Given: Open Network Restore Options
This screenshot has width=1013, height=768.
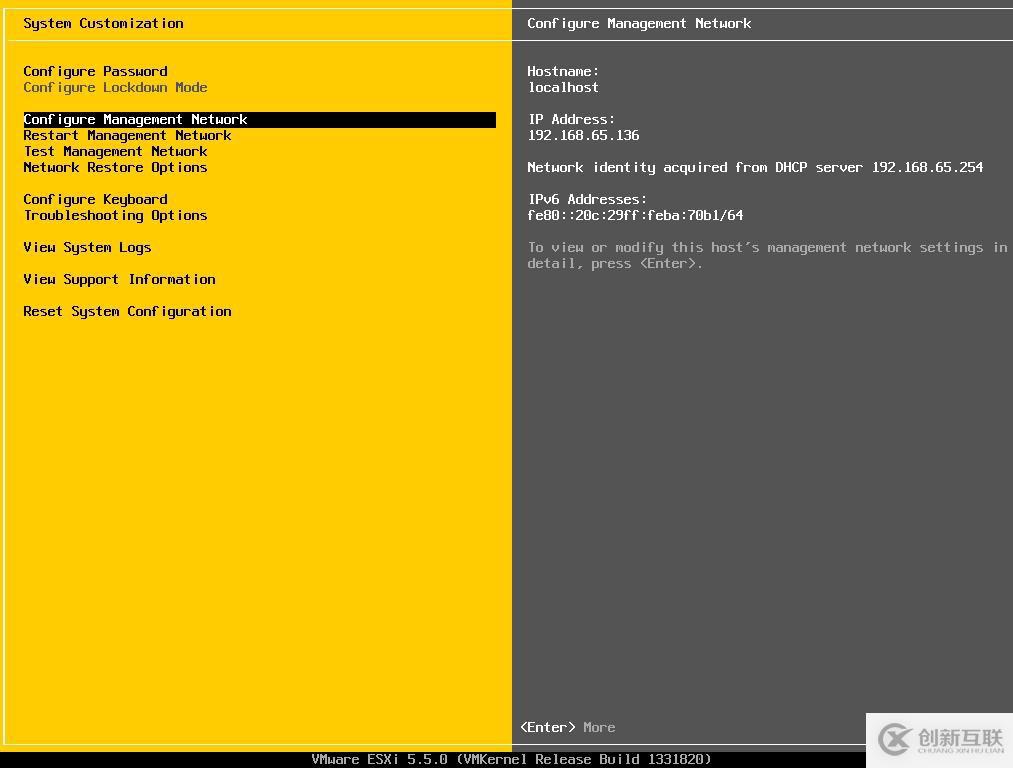Looking at the screenshot, I should pos(115,167).
